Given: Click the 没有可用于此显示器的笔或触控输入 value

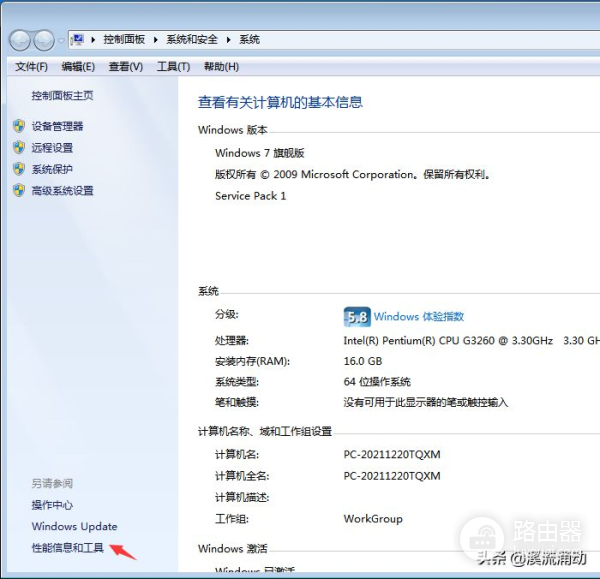Looking at the screenshot, I should pyautogui.click(x=426, y=403).
